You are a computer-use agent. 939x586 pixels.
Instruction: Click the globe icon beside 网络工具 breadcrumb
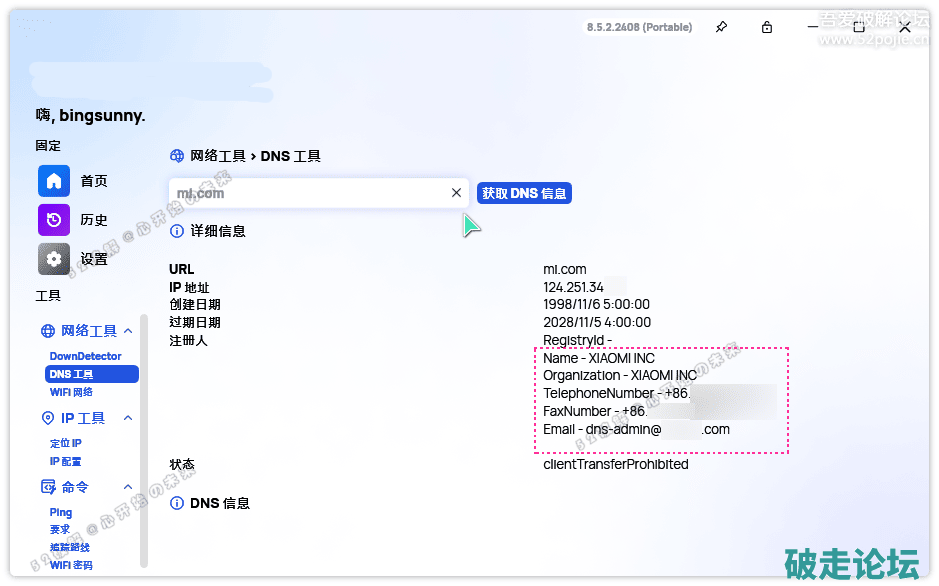tap(177, 156)
